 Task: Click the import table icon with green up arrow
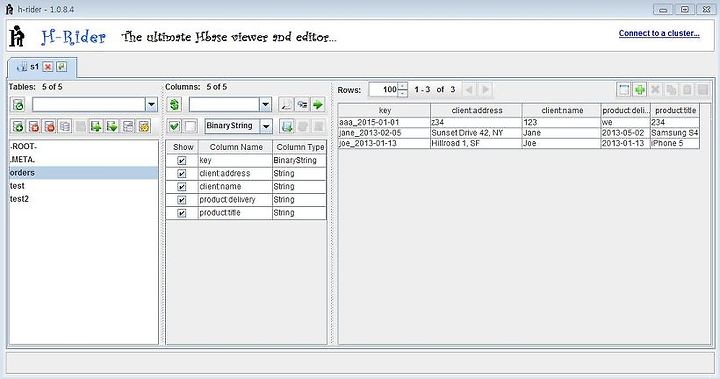(x=96, y=126)
